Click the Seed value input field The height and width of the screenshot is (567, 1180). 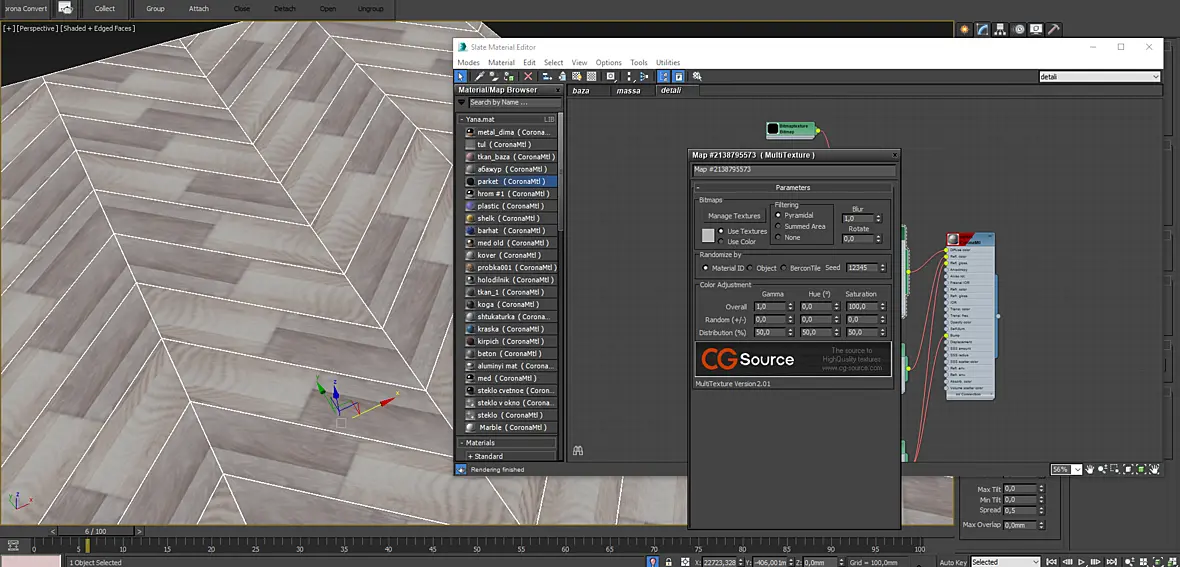[x=862, y=267]
